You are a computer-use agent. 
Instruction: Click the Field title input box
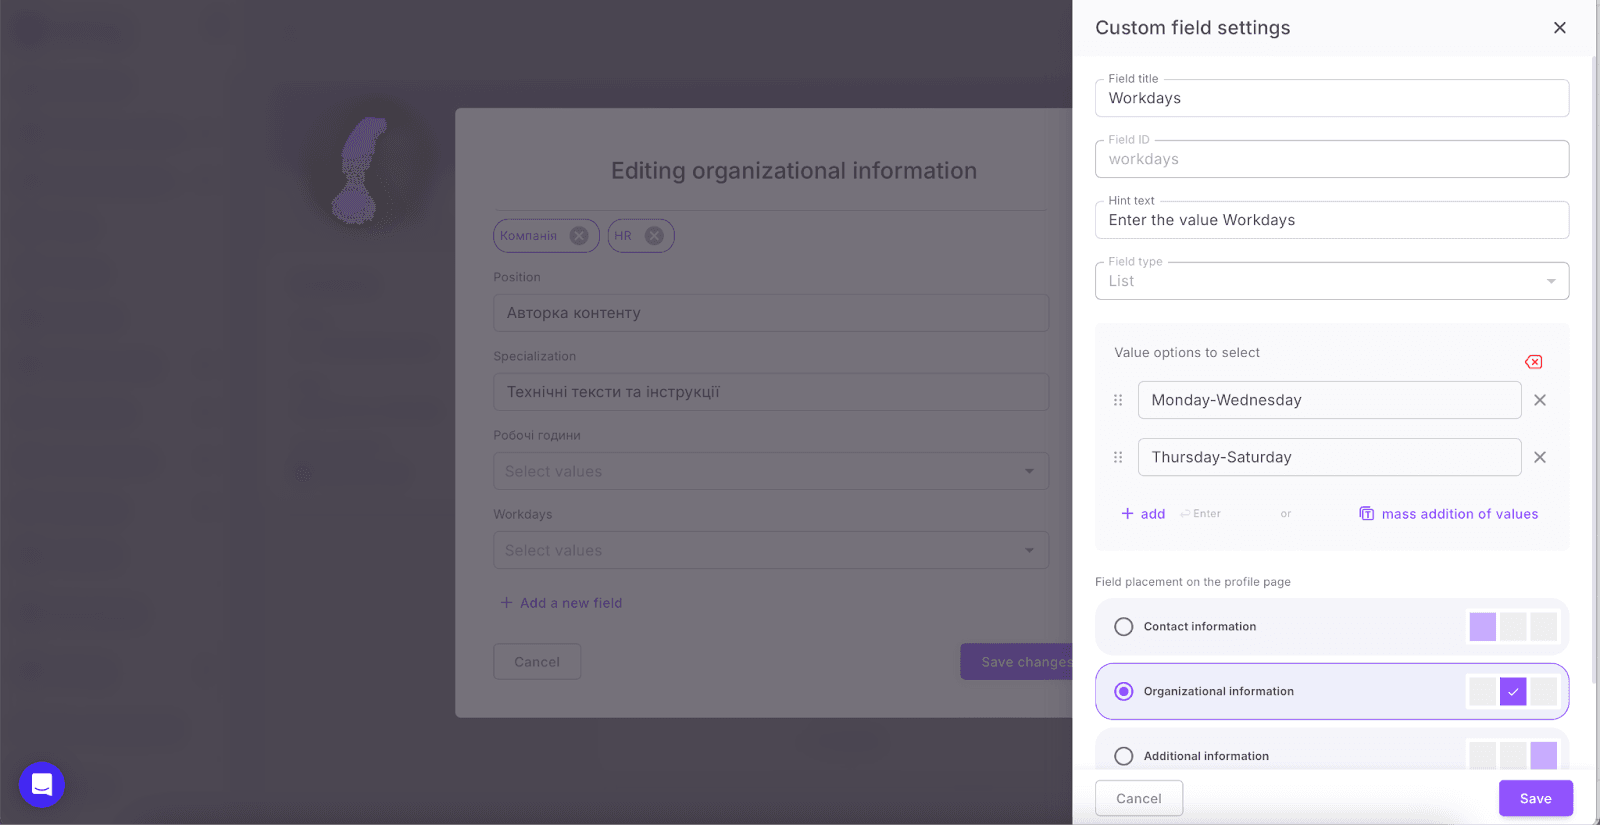pyautogui.click(x=1331, y=98)
